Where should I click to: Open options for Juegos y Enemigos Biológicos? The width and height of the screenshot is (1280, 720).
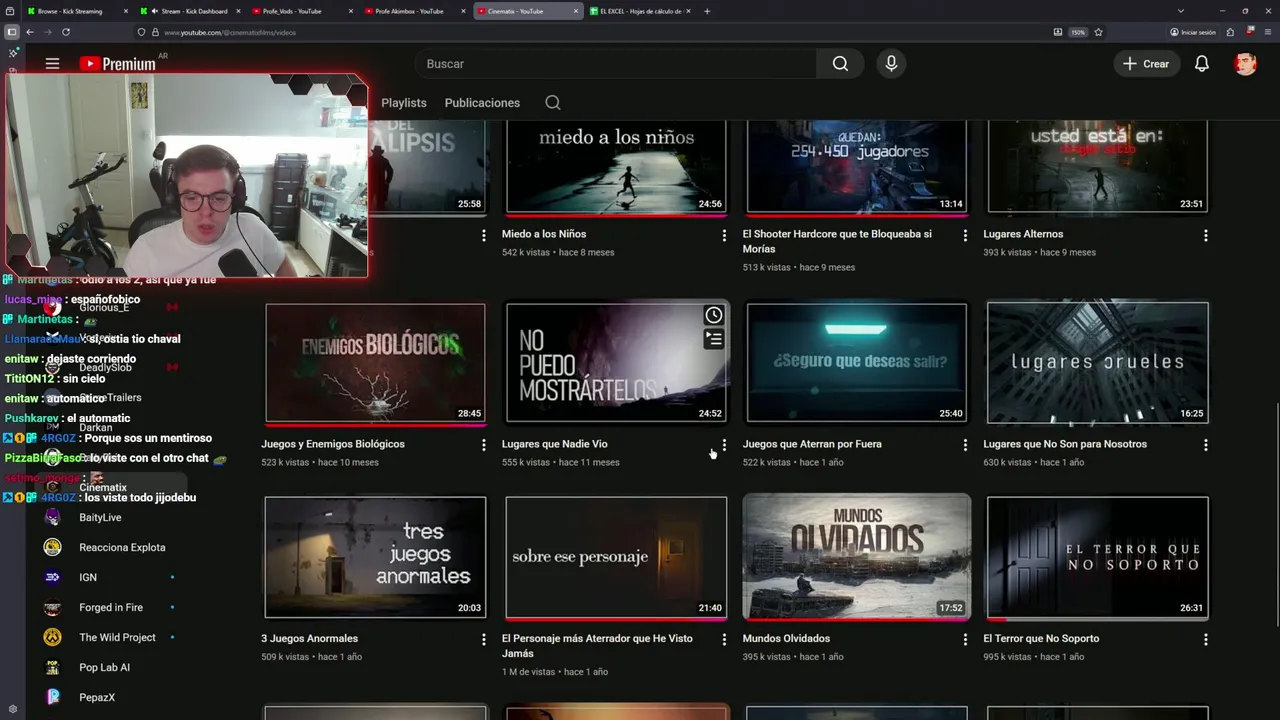(x=484, y=445)
